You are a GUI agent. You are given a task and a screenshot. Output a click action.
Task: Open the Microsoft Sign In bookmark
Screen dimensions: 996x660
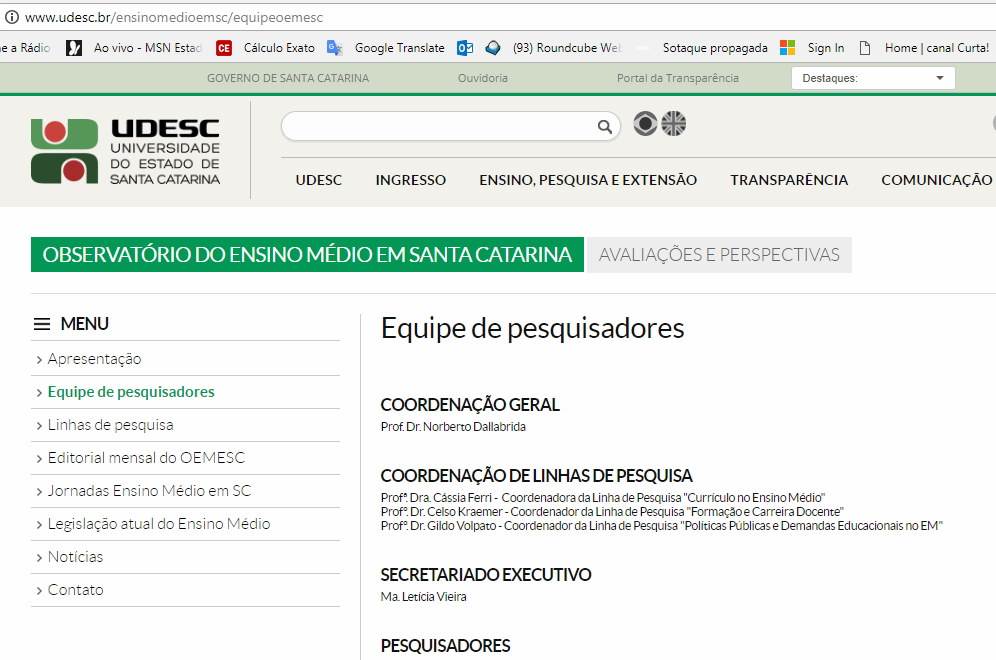pos(813,48)
